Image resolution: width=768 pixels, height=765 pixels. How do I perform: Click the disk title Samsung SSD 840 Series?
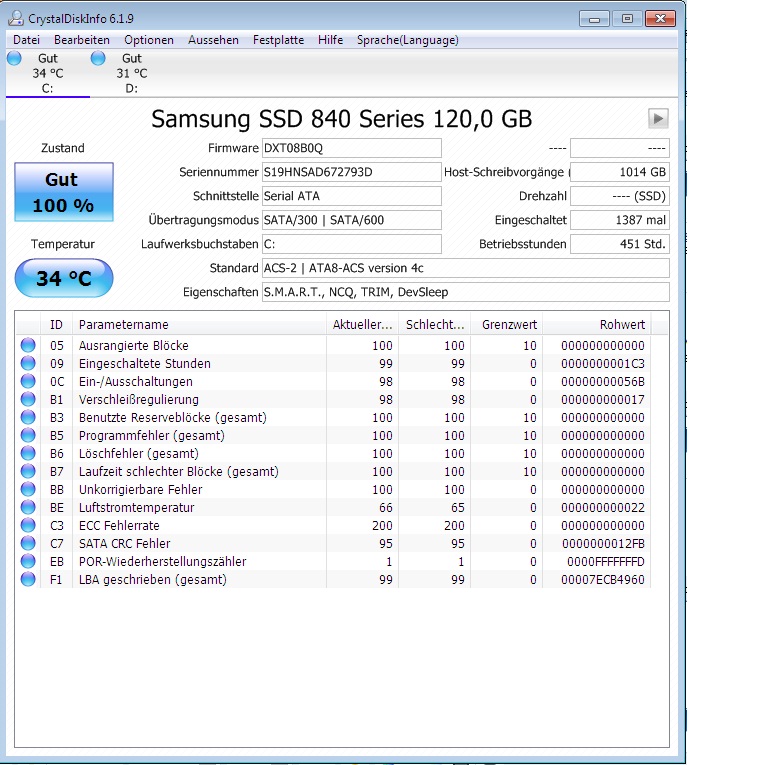341,119
